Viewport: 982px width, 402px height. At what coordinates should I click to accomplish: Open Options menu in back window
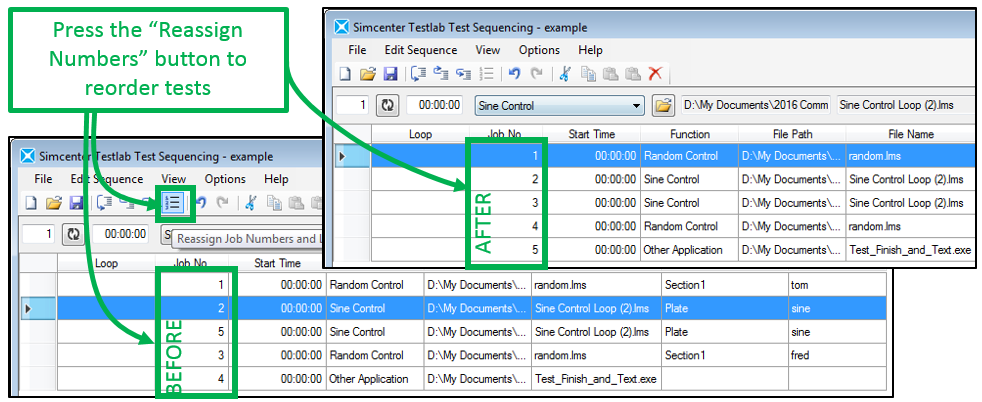(x=225, y=179)
